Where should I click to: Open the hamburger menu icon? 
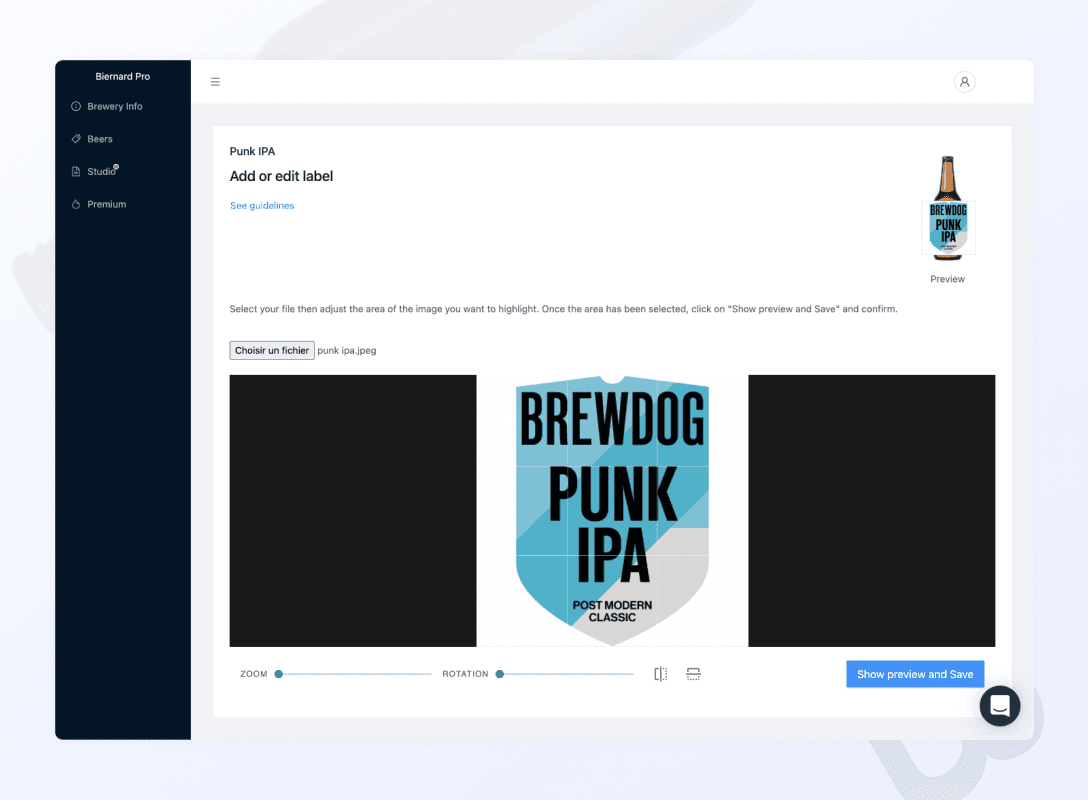click(215, 82)
